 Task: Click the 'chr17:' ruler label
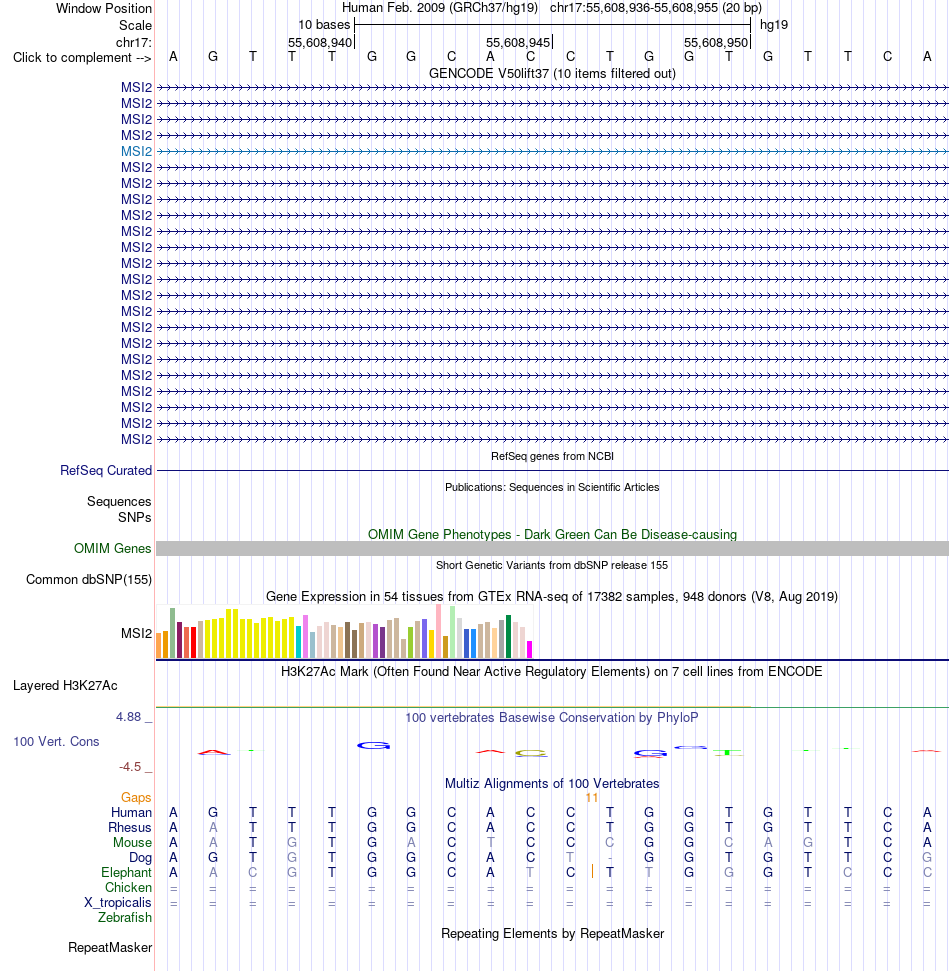[x=133, y=42]
